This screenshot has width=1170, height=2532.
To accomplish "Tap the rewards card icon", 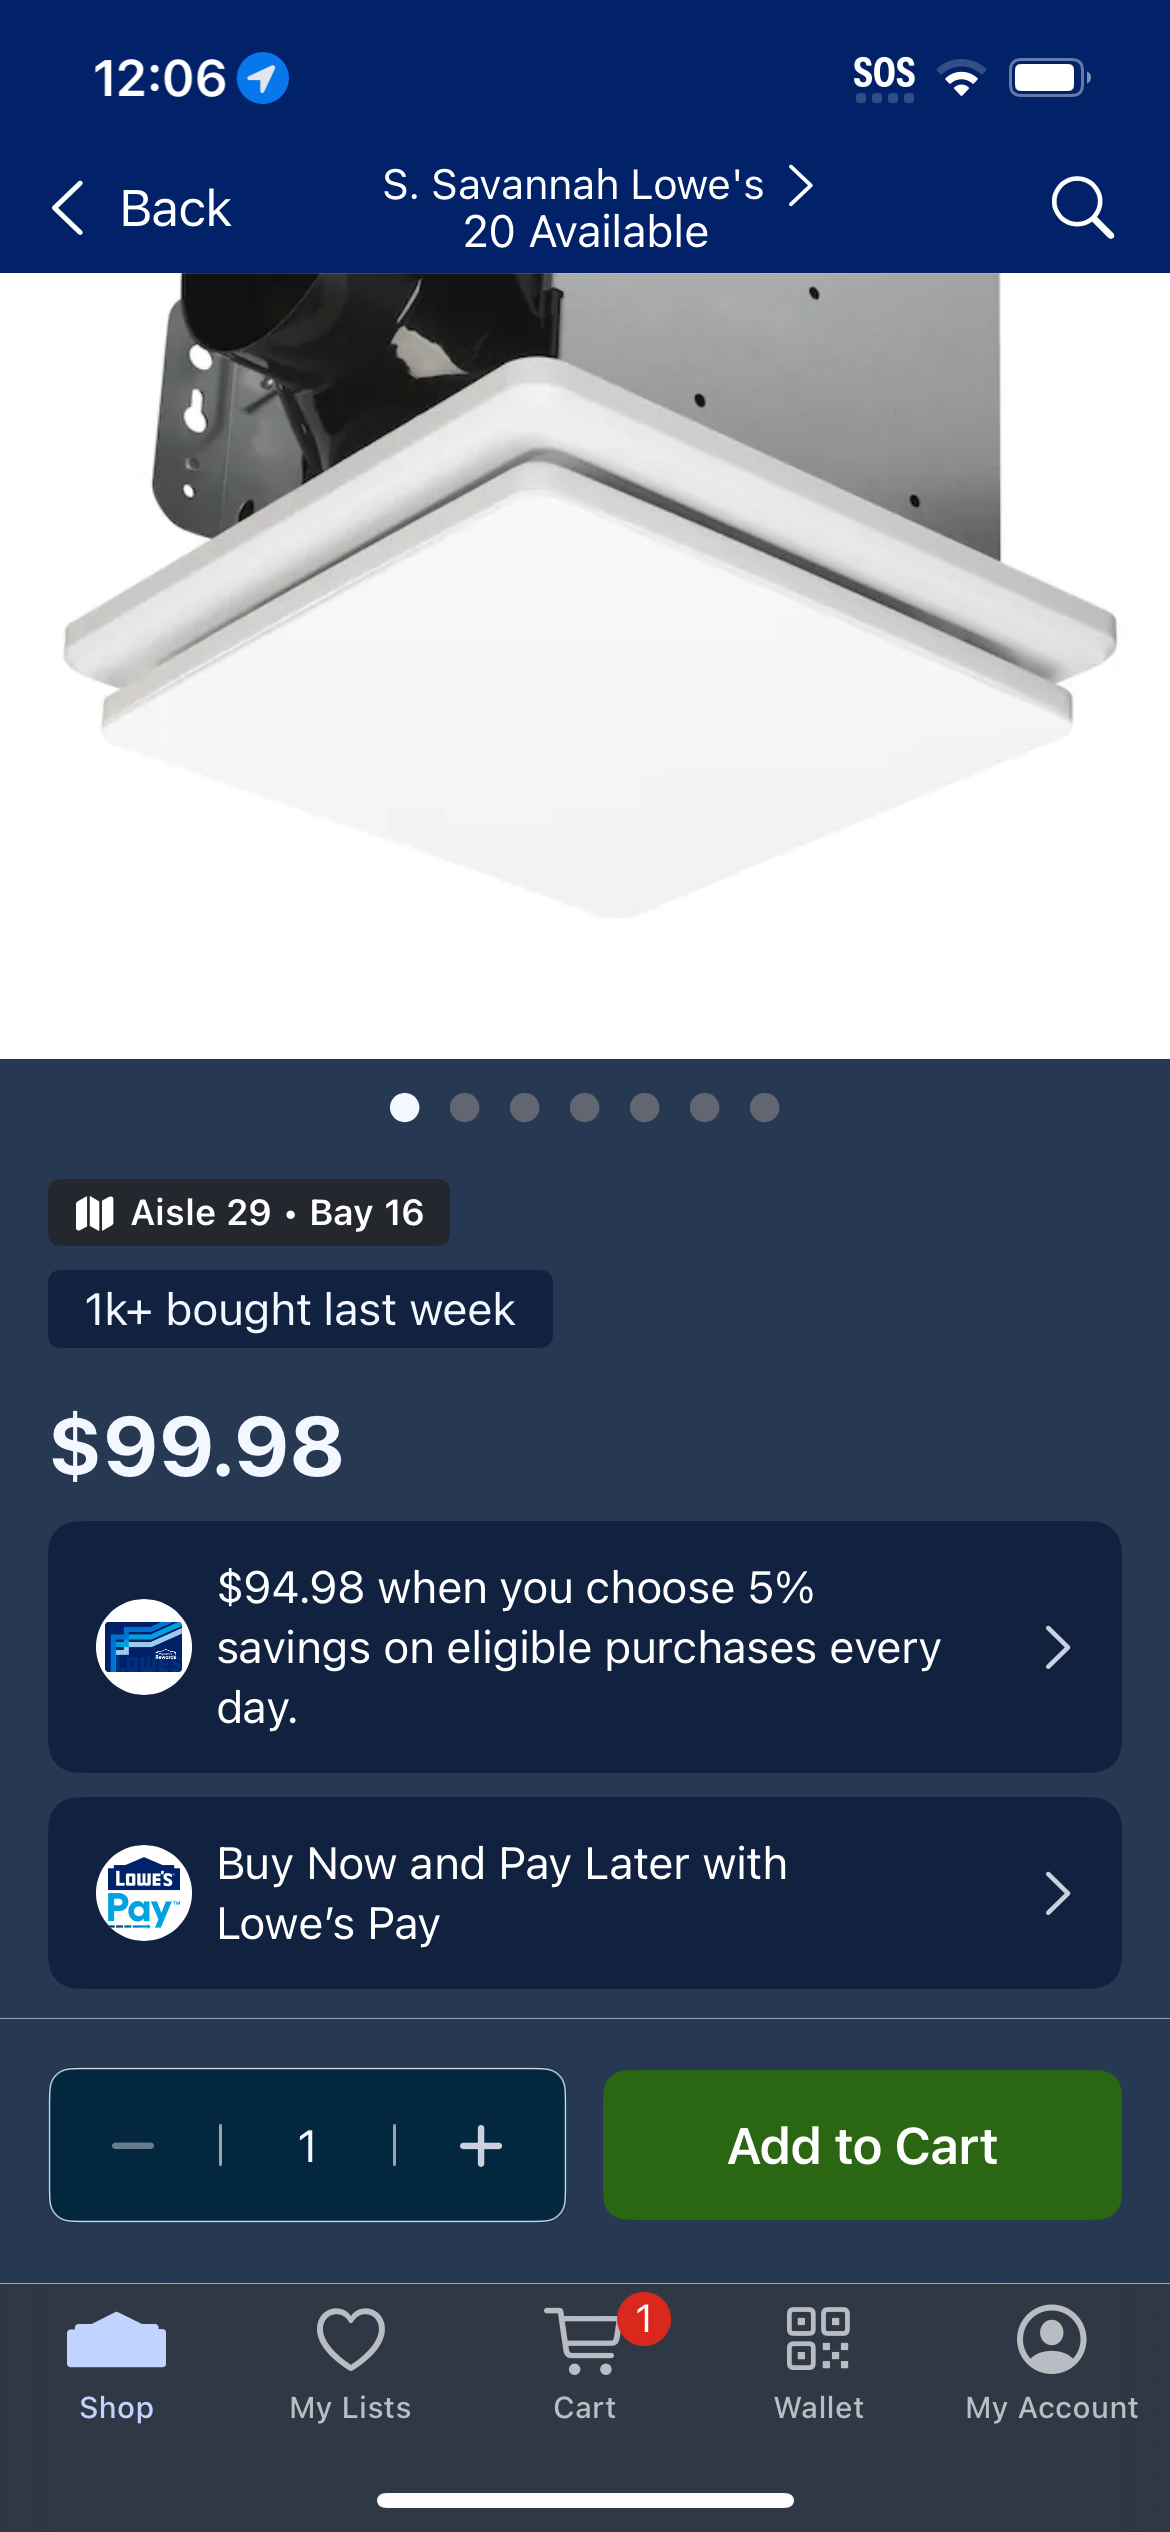I will [x=144, y=1647].
